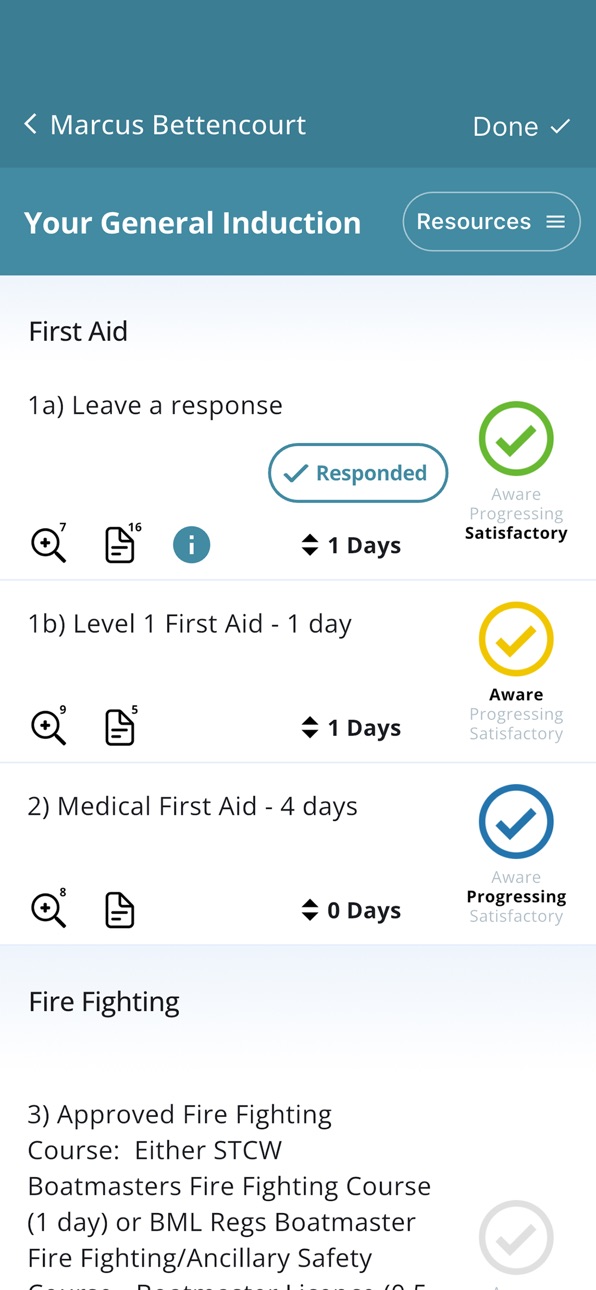The width and height of the screenshot is (596, 1290).
Task: Toggle yellow Aware checkmark for task 1b
Action: click(x=516, y=638)
